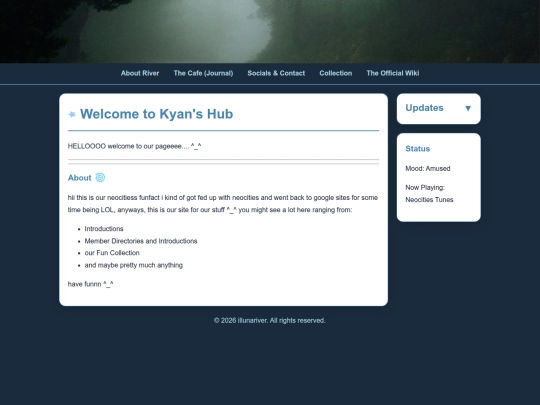
Task: Go to The Cafe (Journal) link
Action: (x=203, y=73)
